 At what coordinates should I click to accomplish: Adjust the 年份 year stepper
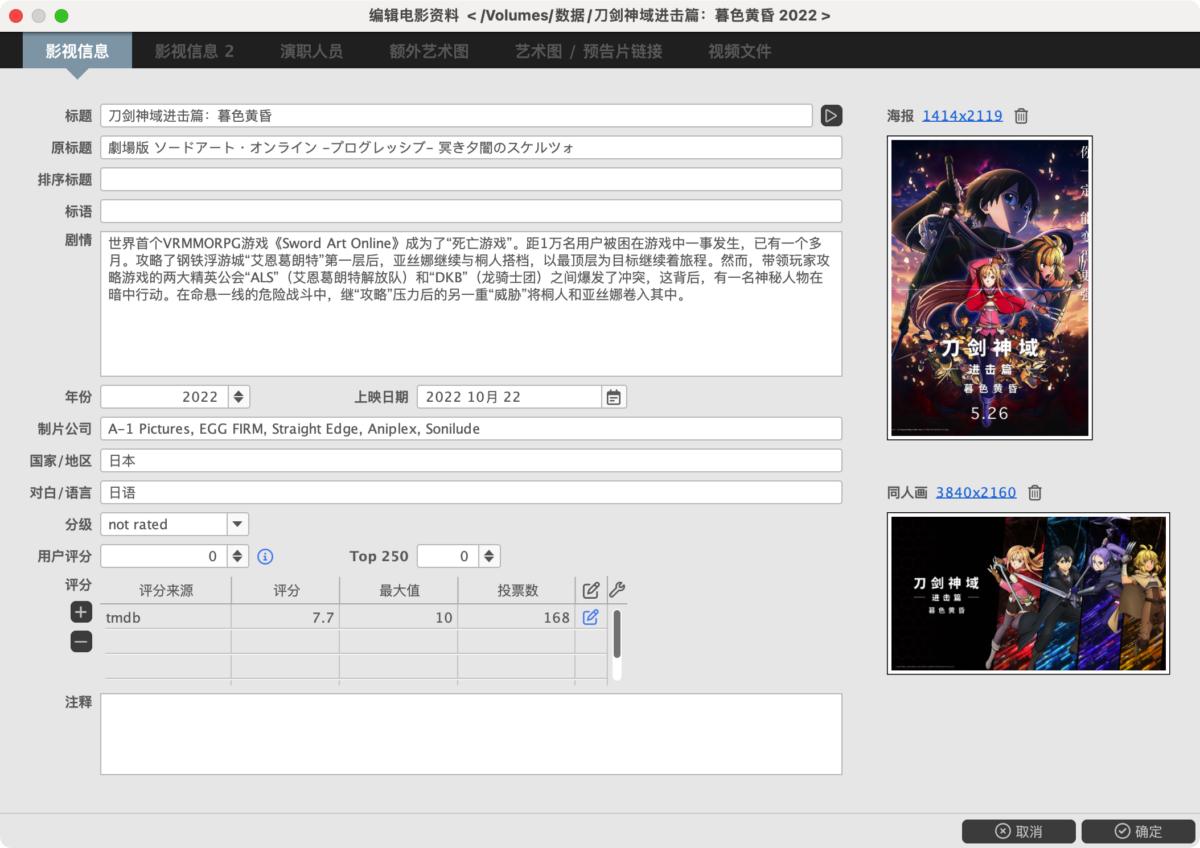tap(238, 397)
